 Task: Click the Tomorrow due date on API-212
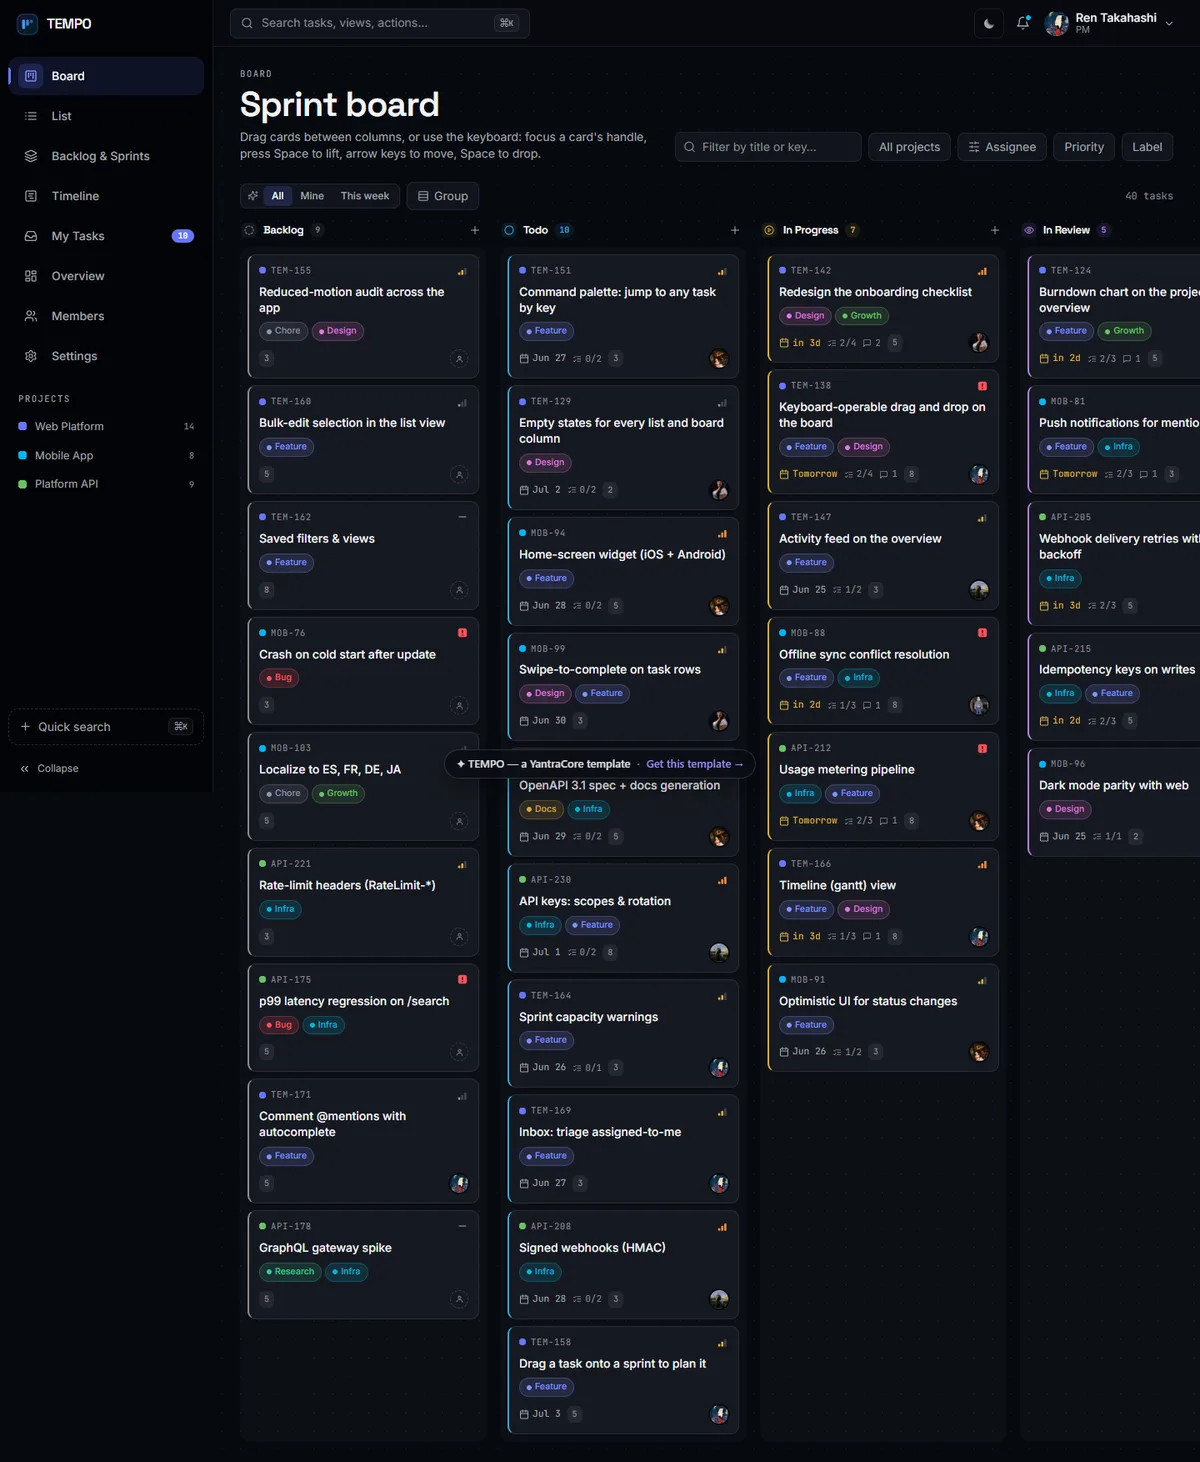pyautogui.click(x=809, y=821)
